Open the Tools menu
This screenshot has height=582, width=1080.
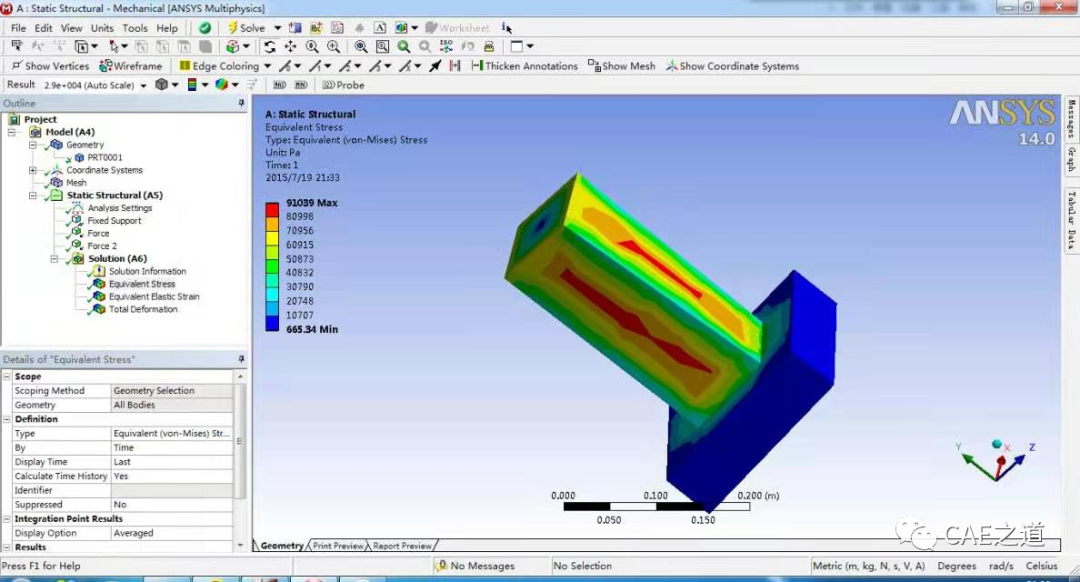135,28
